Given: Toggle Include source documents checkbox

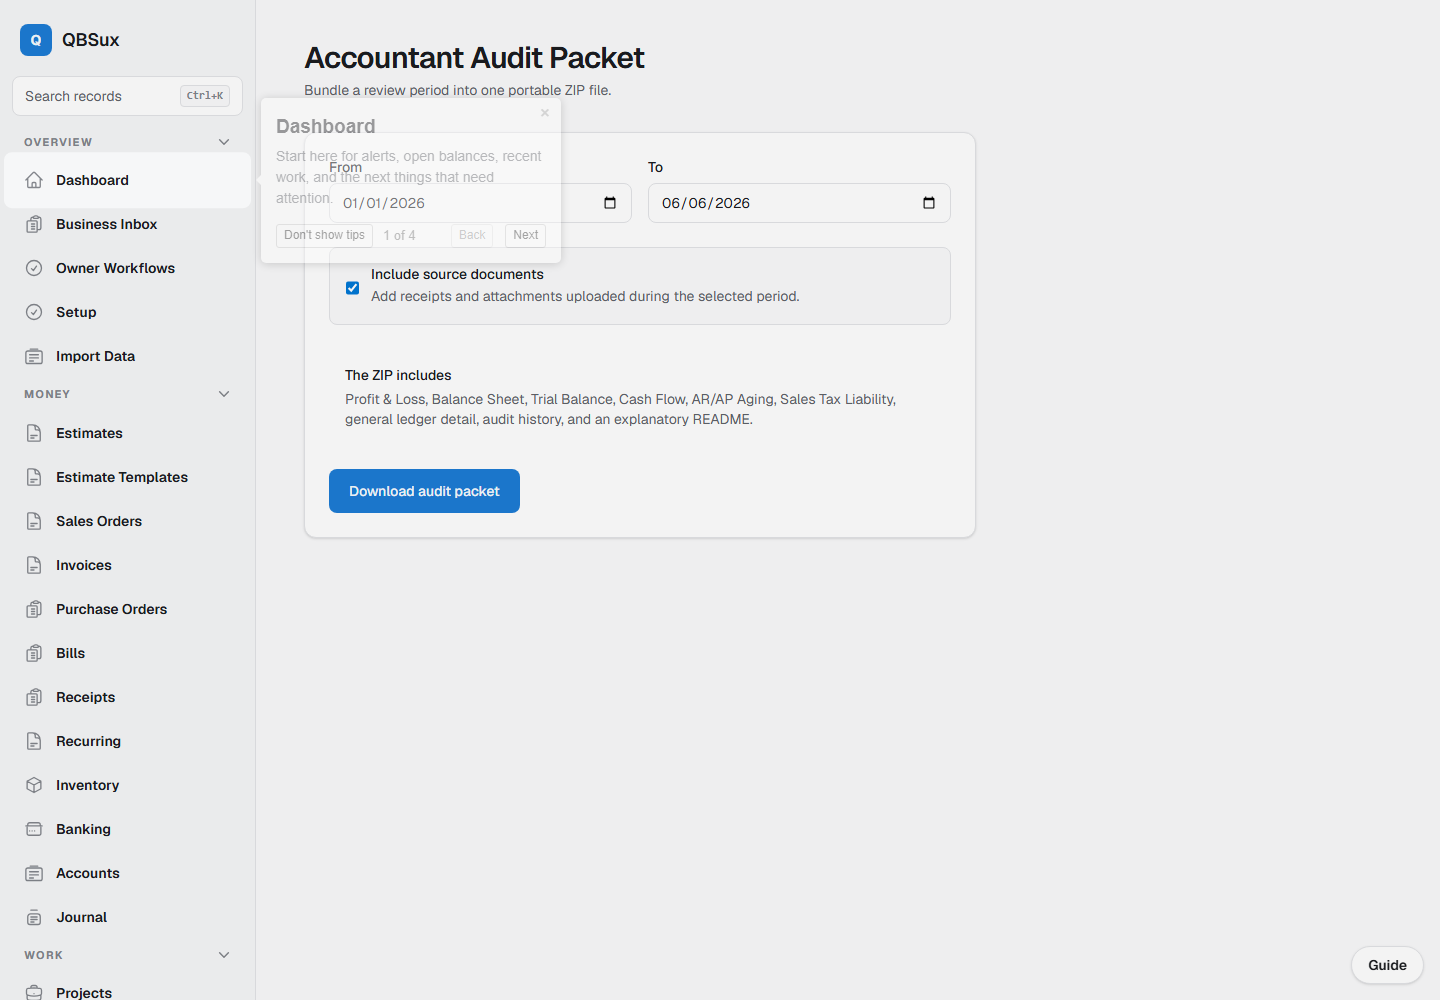Looking at the screenshot, I should point(353,288).
